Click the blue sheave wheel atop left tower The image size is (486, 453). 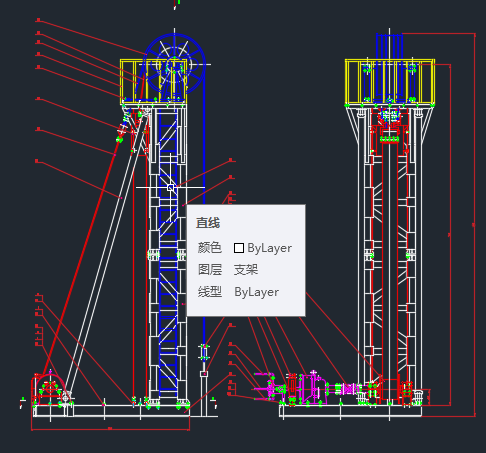click(174, 64)
